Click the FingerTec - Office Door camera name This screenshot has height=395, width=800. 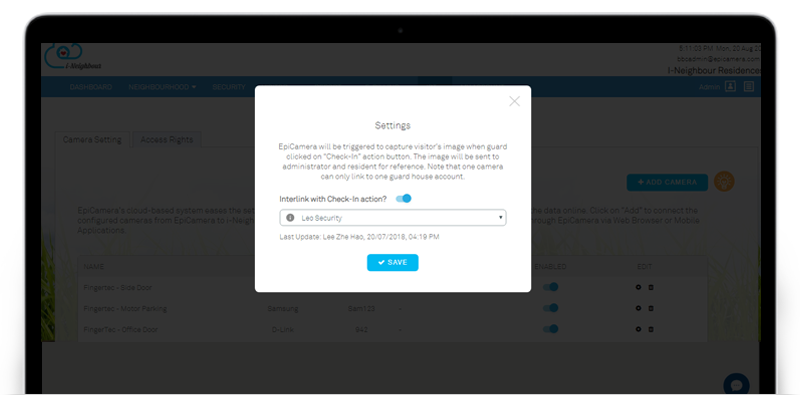tap(120, 330)
